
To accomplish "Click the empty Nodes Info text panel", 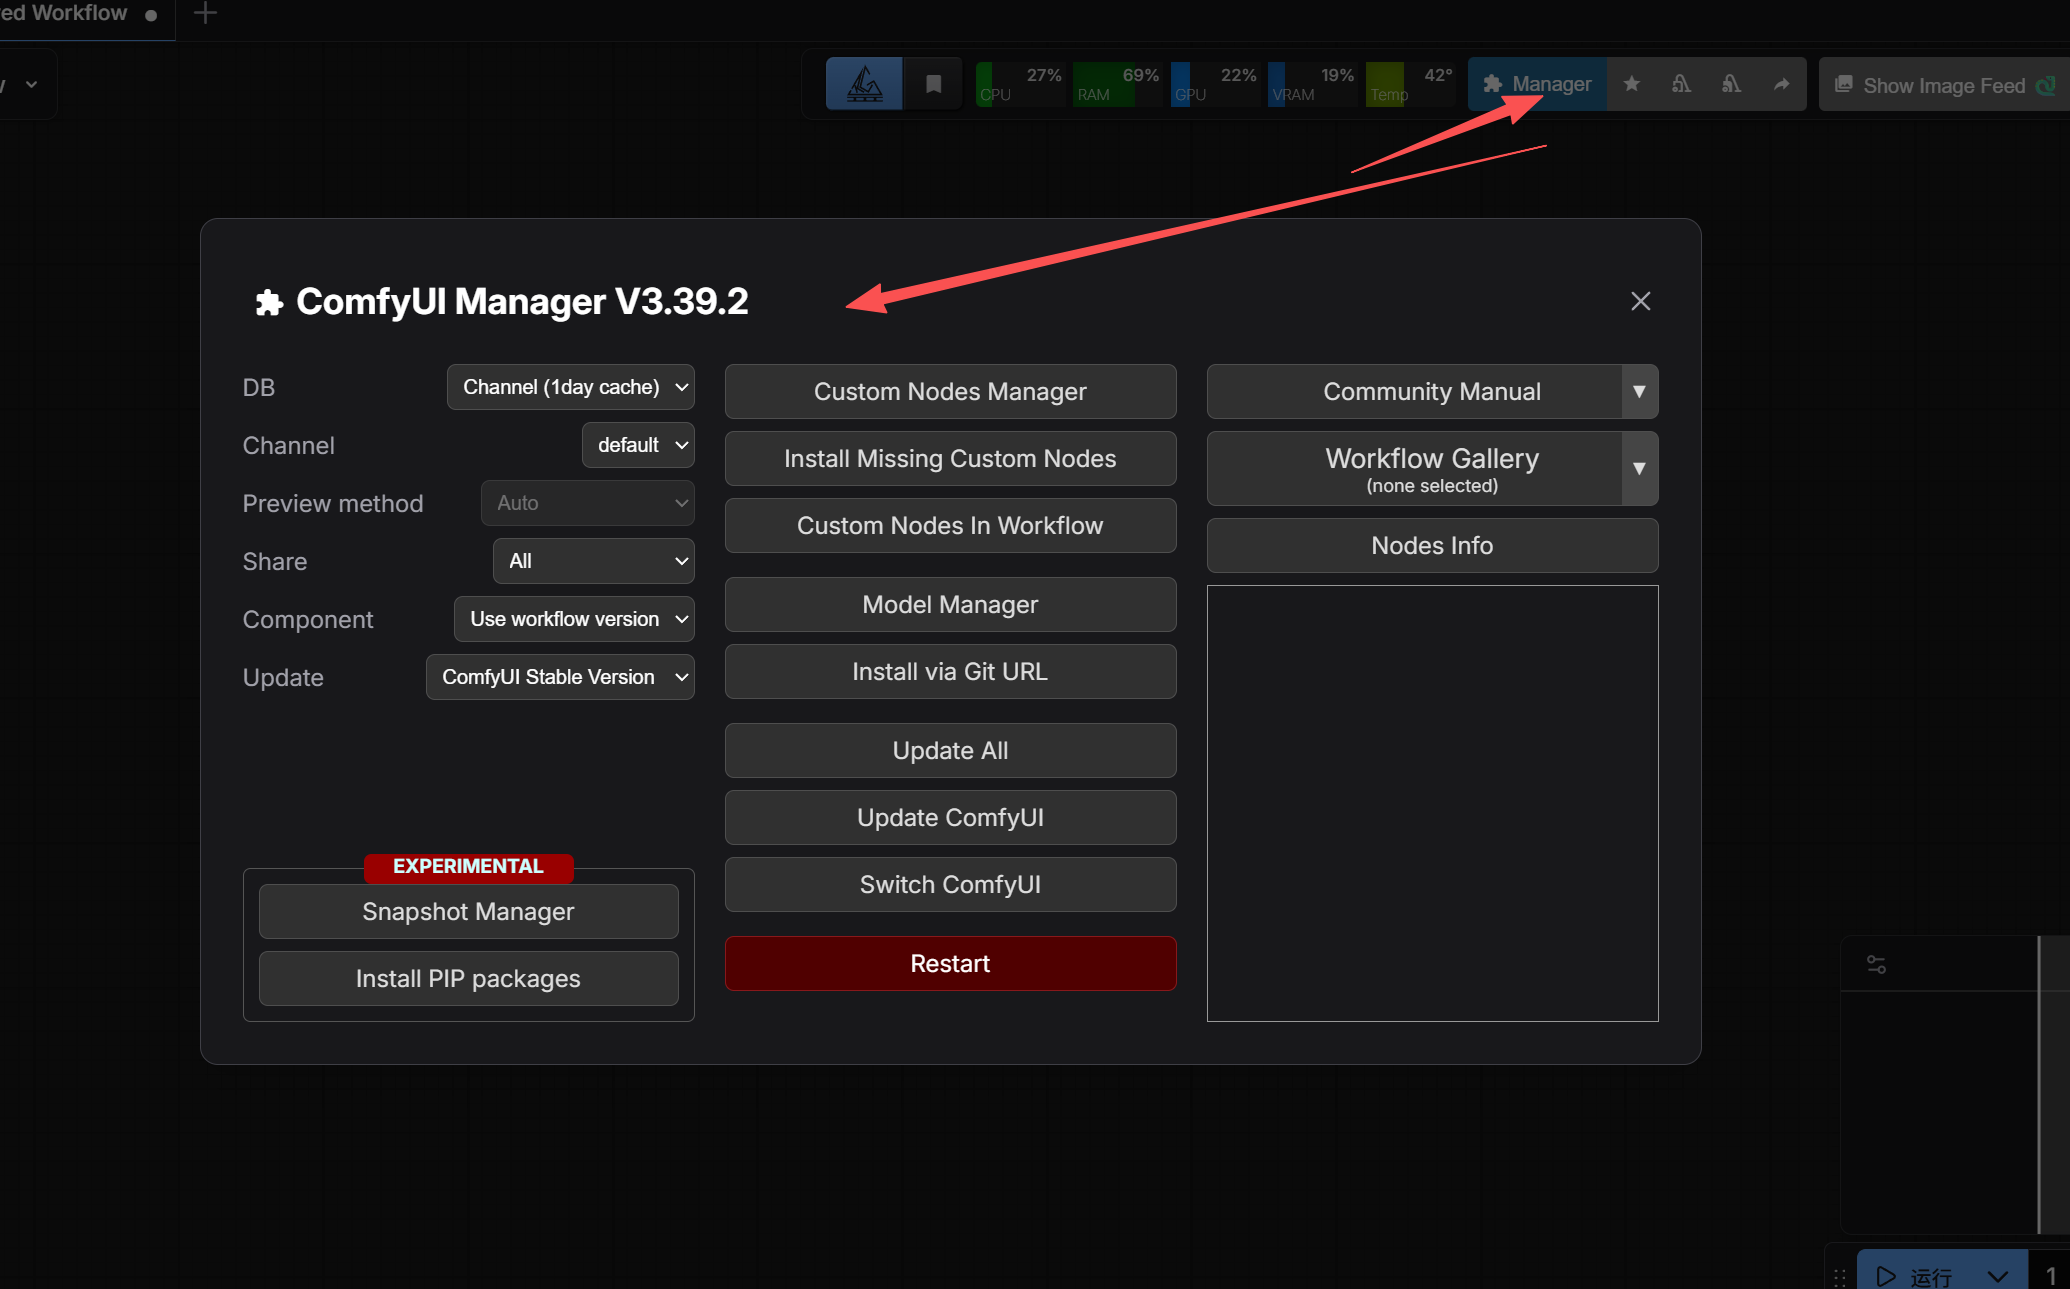I will click(1432, 803).
